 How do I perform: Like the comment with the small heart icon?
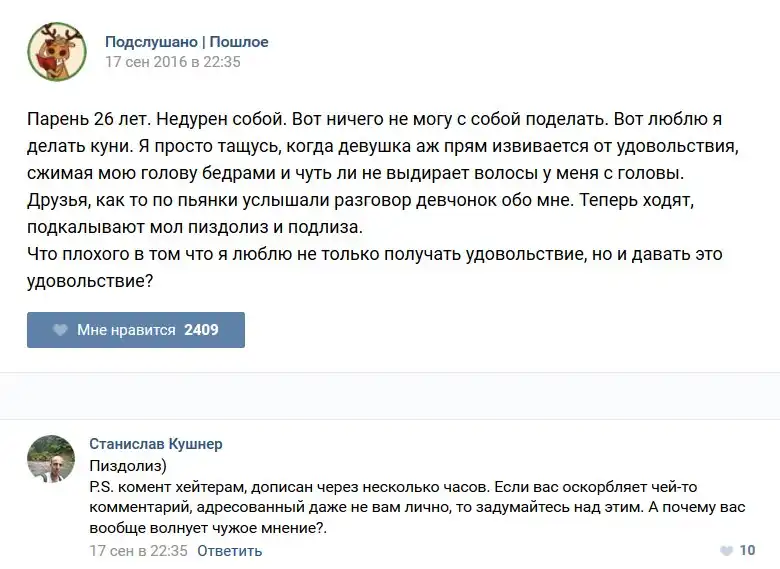point(726,551)
